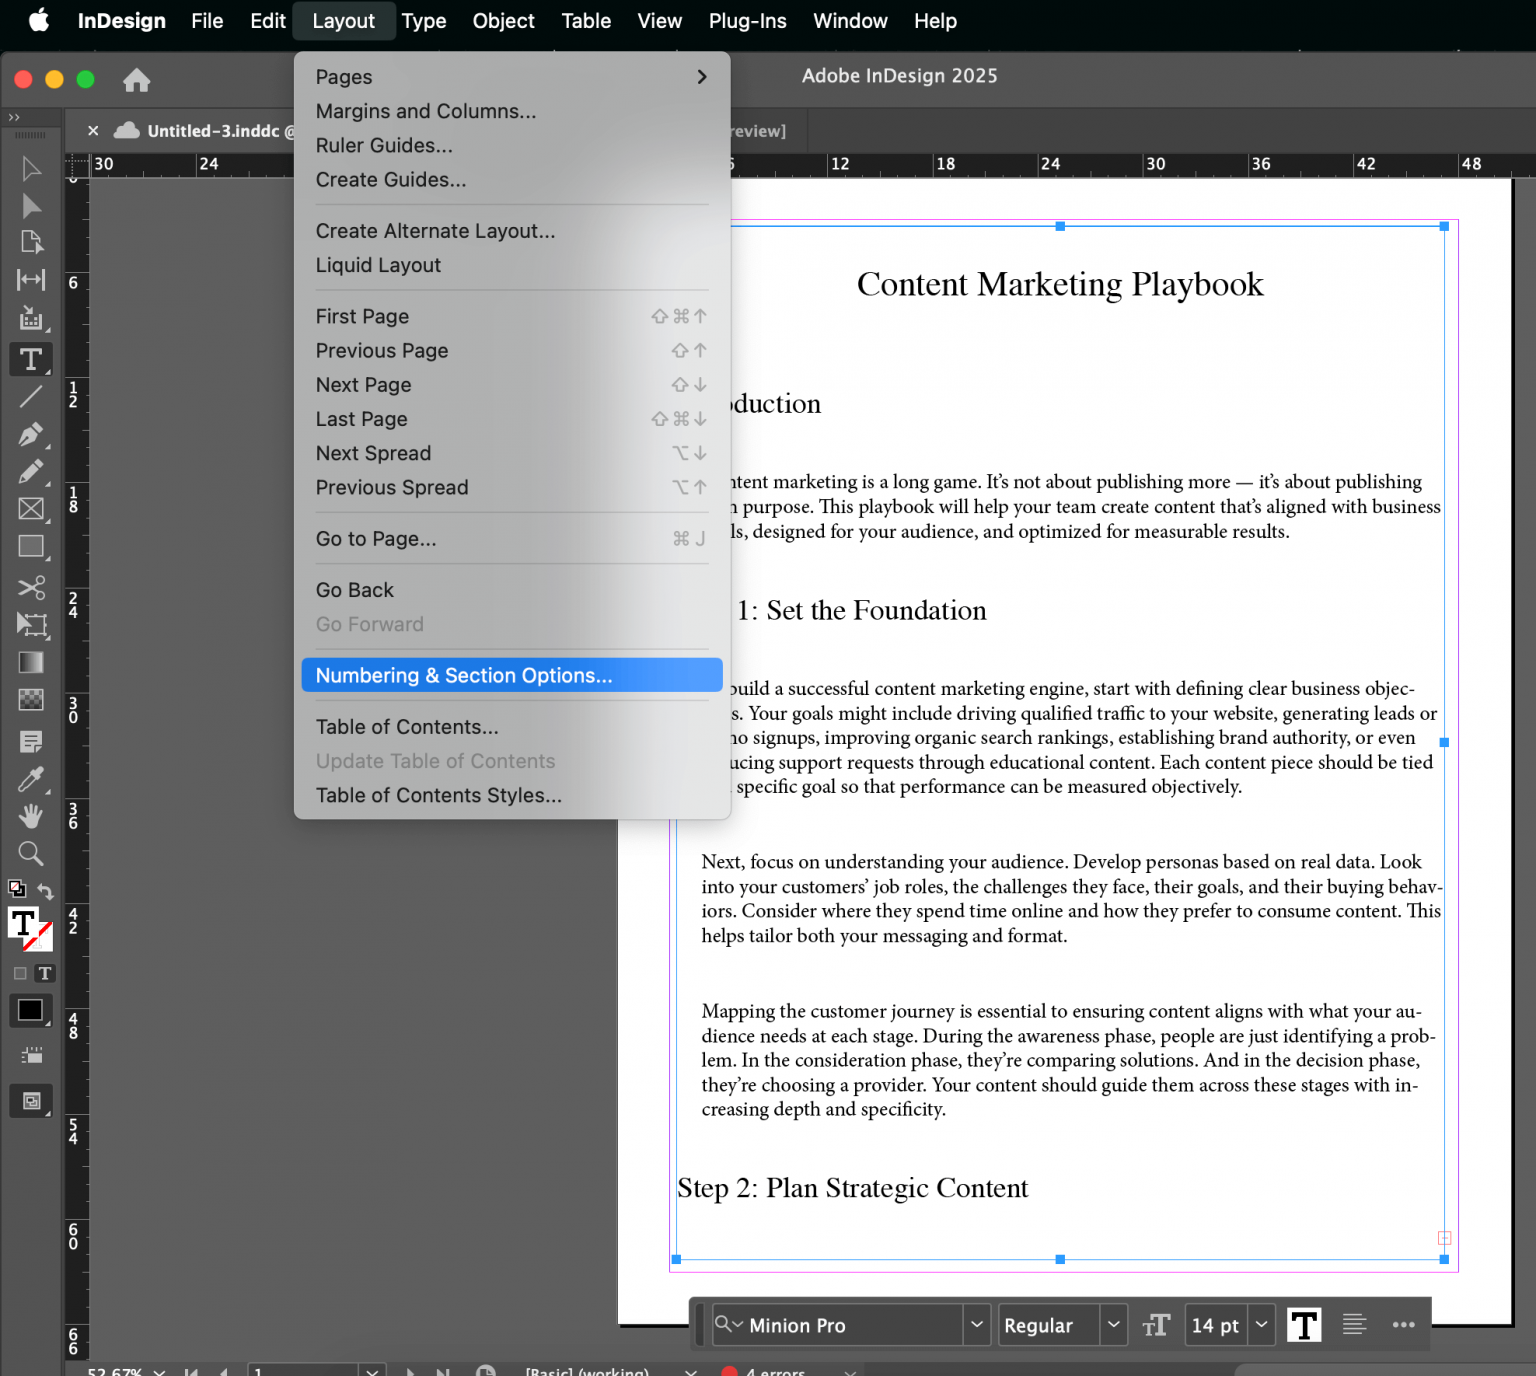Expand the Regular font style dropdown

click(x=1113, y=1325)
